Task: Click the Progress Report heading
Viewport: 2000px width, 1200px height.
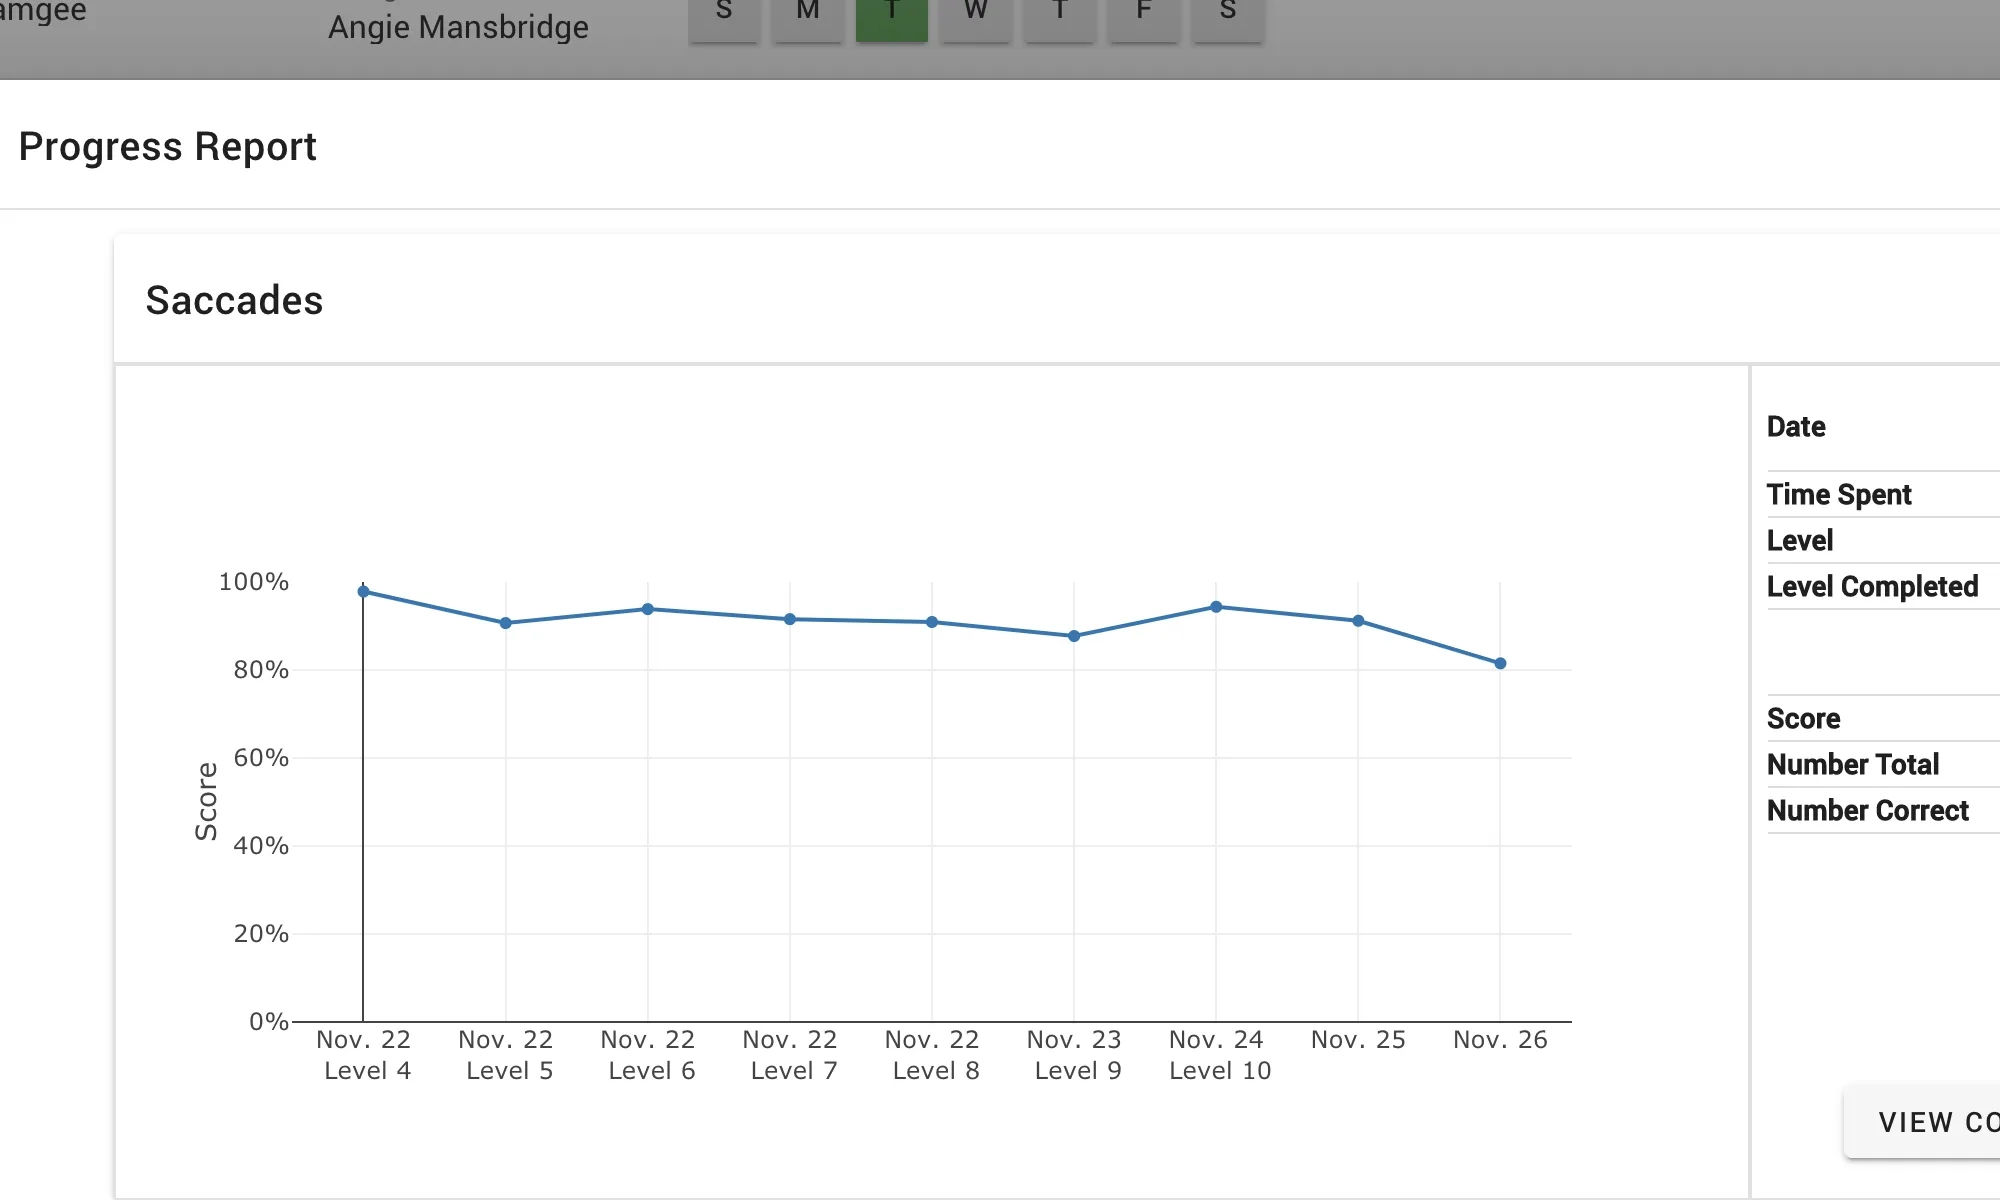Action: pyautogui.click(x=167, y=147)
